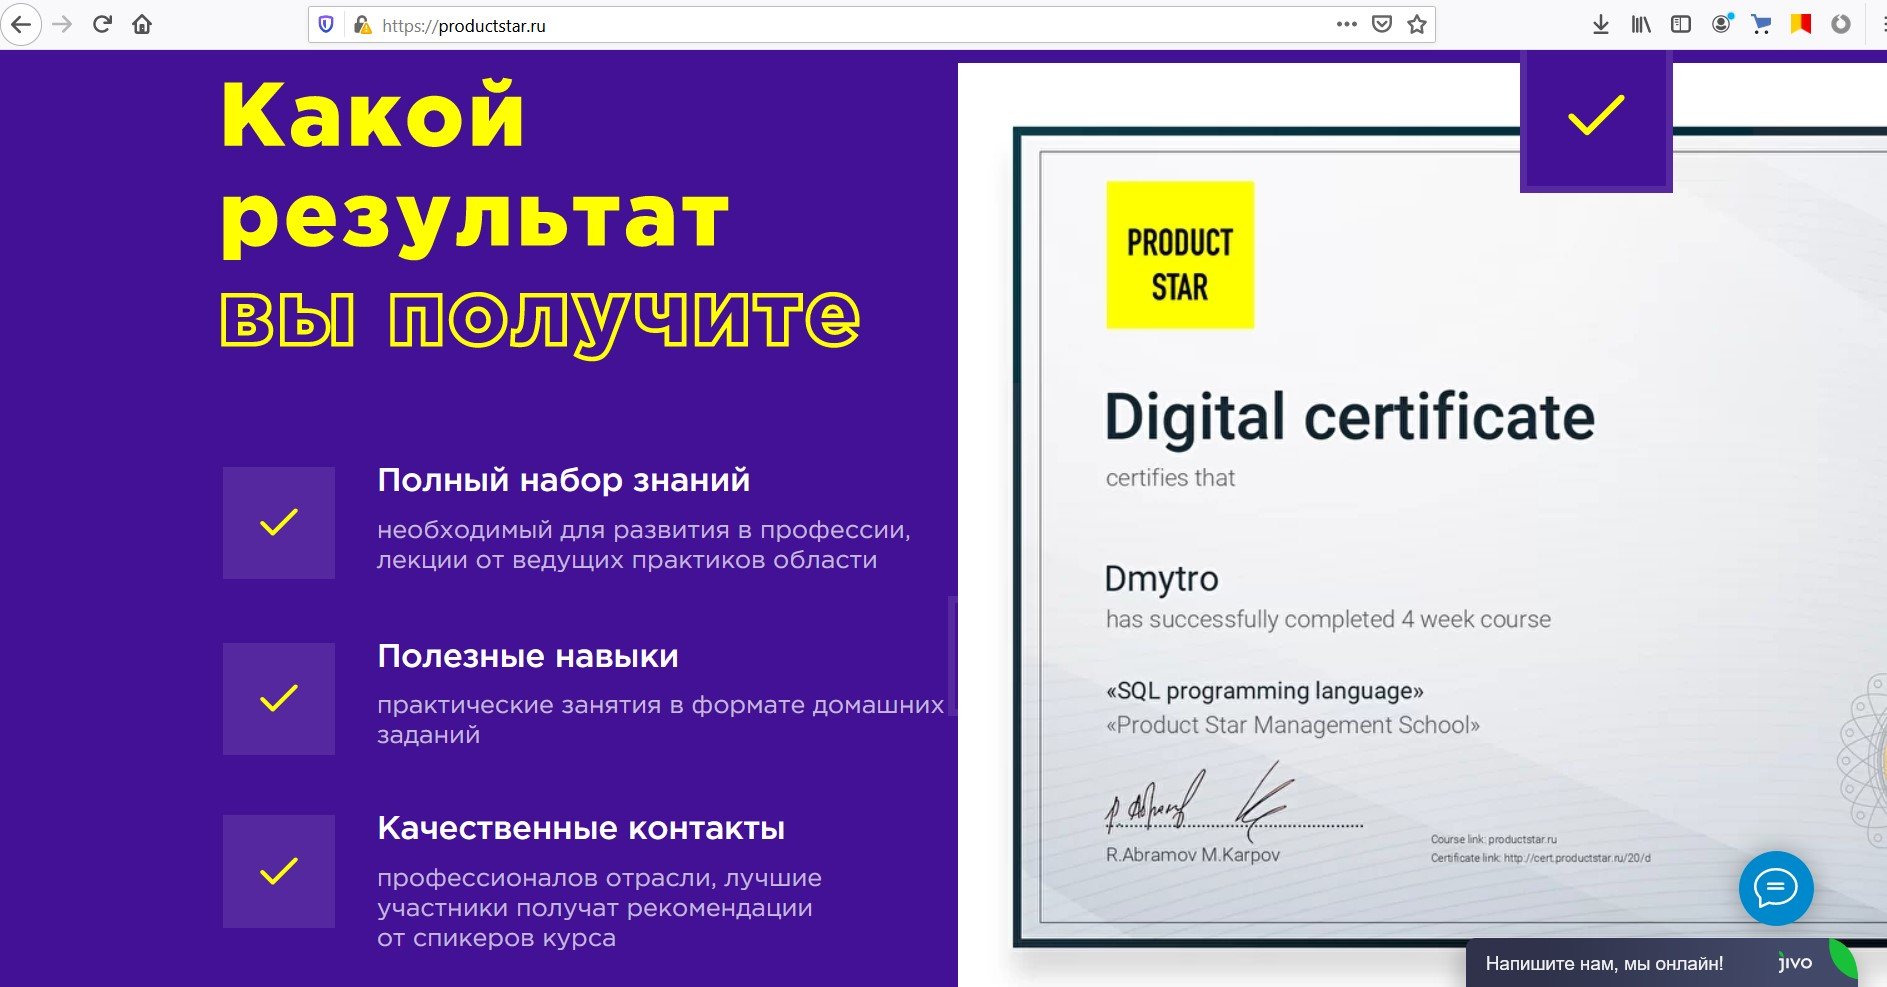Image resolution: width=1887 pixels, height=987 pixels.
Task: Click the checkmark beside Качественные контакты
Action: tap(279, 872)
